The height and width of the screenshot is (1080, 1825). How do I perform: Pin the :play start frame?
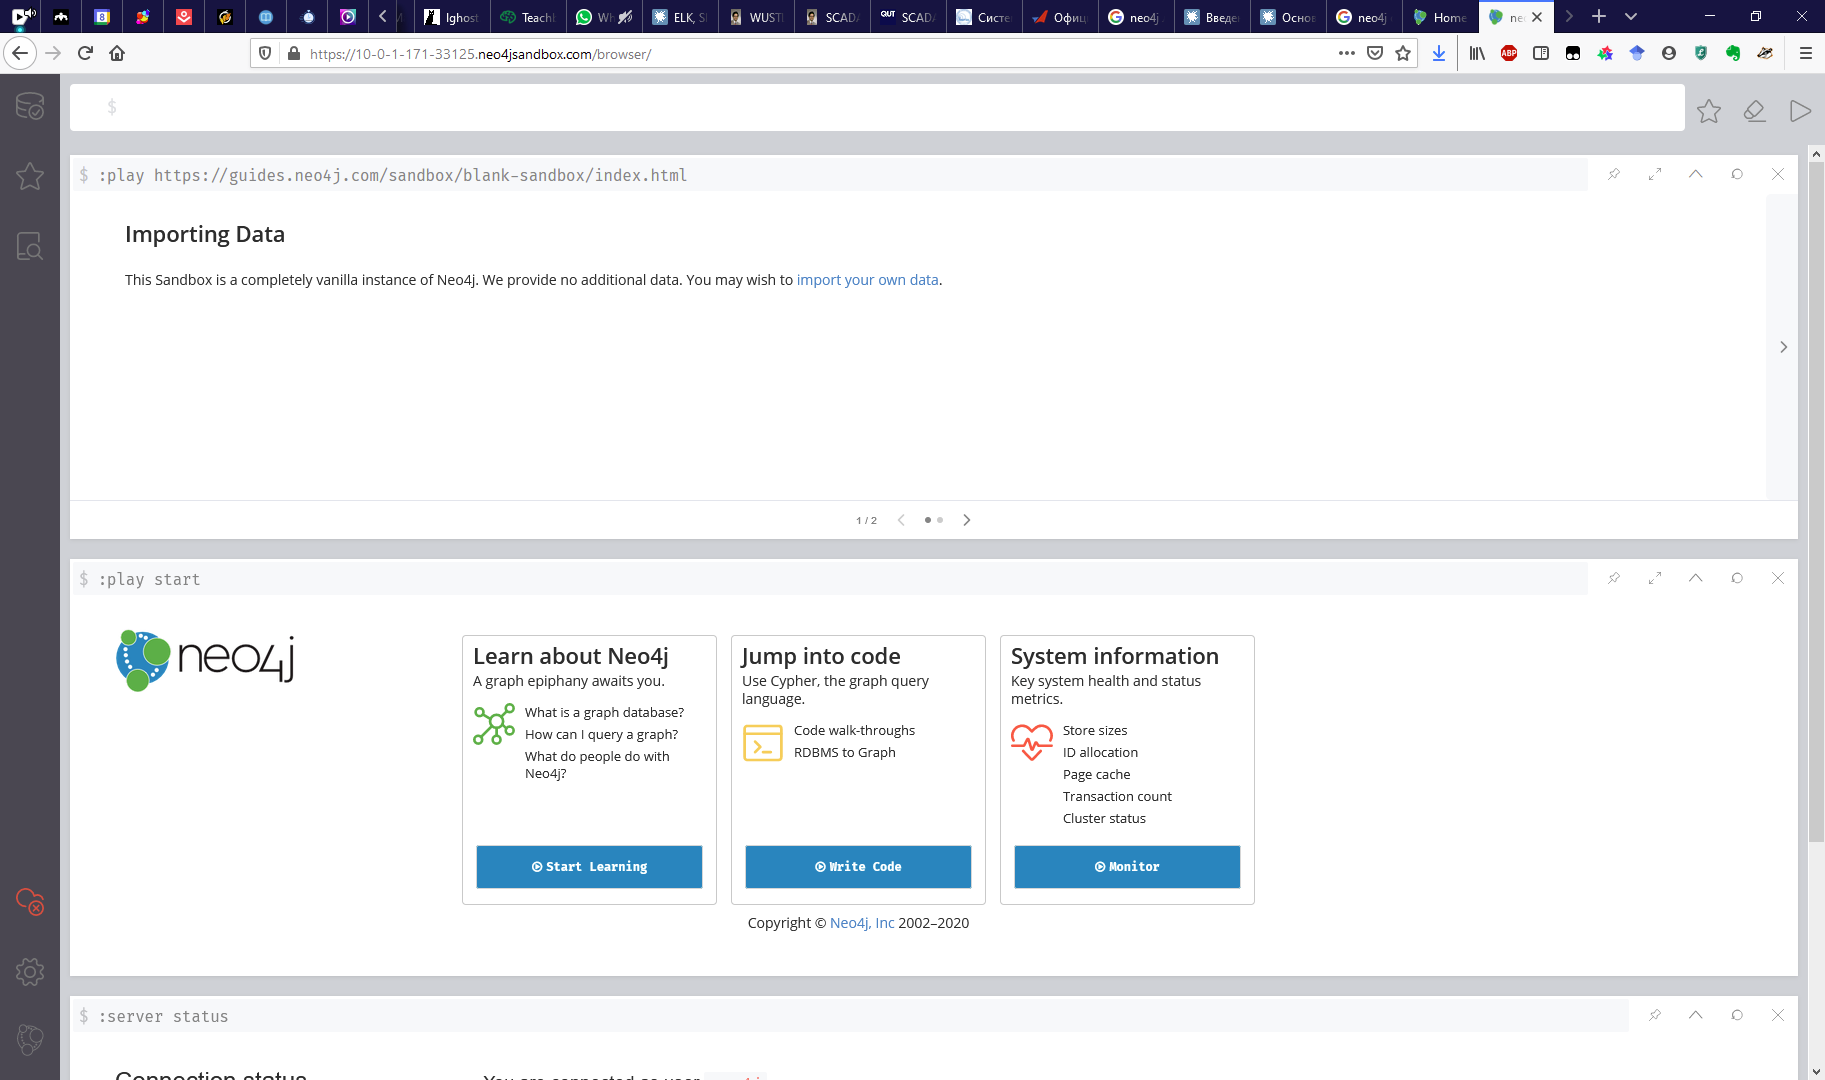click(1614, 578)
